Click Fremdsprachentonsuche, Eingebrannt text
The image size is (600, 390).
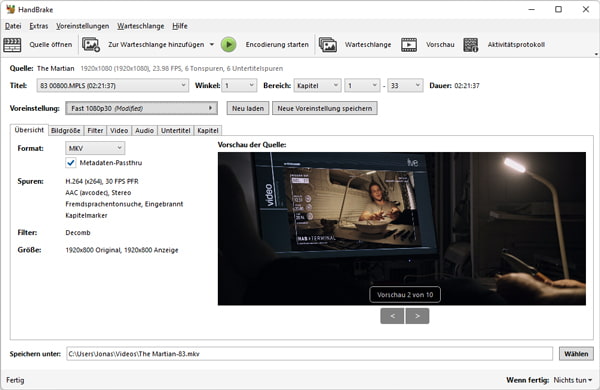tap(124, 204)
